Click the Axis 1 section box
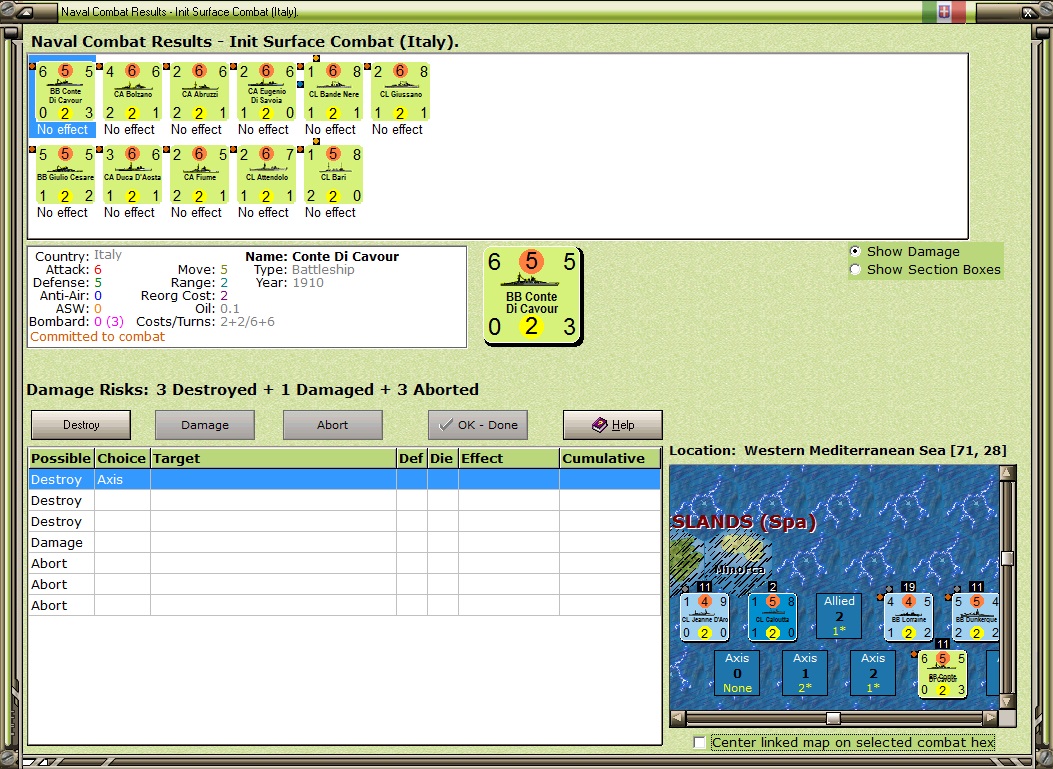The height and width of the screenshot is (769, 1053). (x=805, y=672)
